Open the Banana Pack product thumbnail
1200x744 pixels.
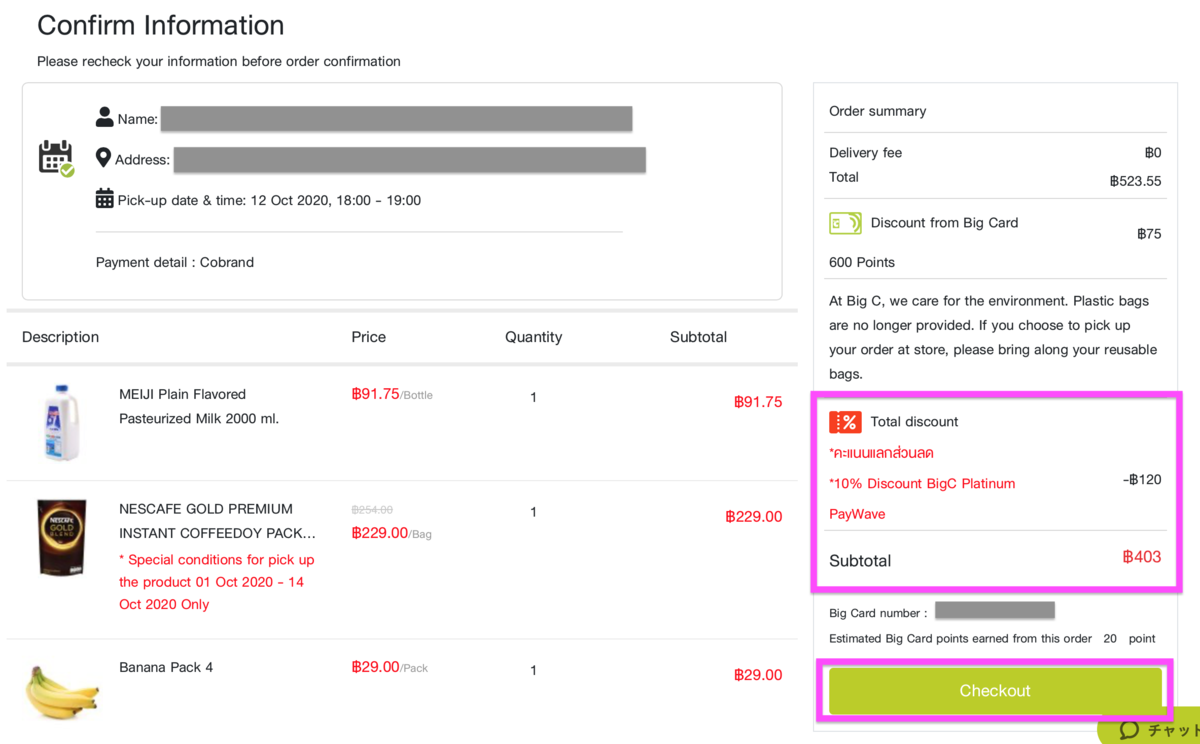(62, 691)
